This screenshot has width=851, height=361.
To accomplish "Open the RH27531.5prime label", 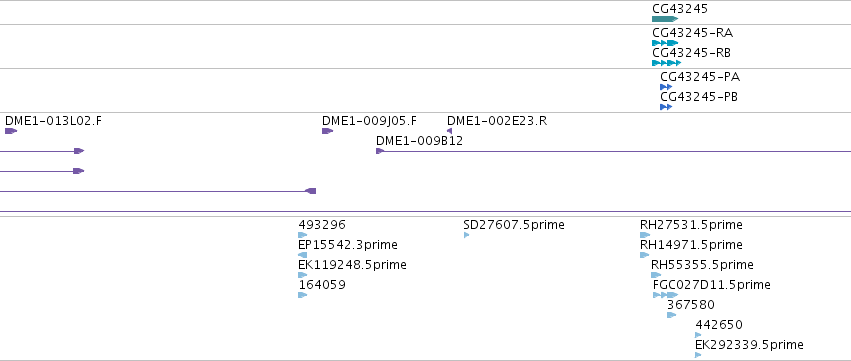I will click(691, 225).
